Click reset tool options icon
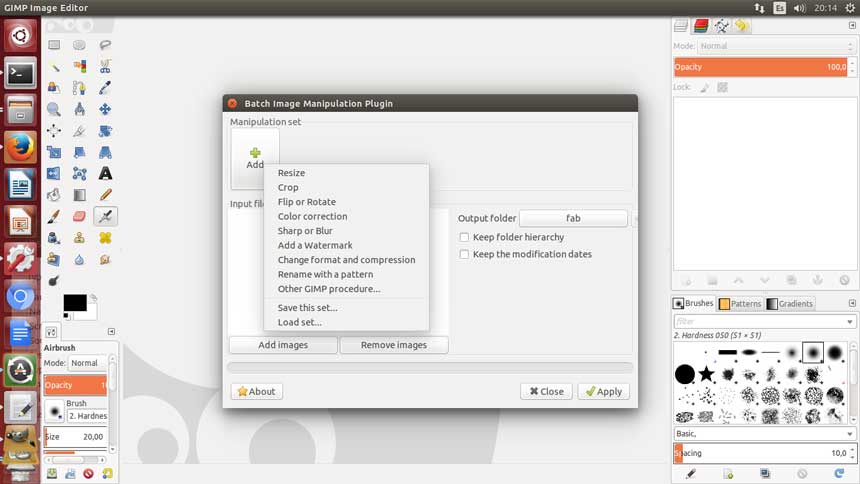860x484 pixels. pos(107,473)
